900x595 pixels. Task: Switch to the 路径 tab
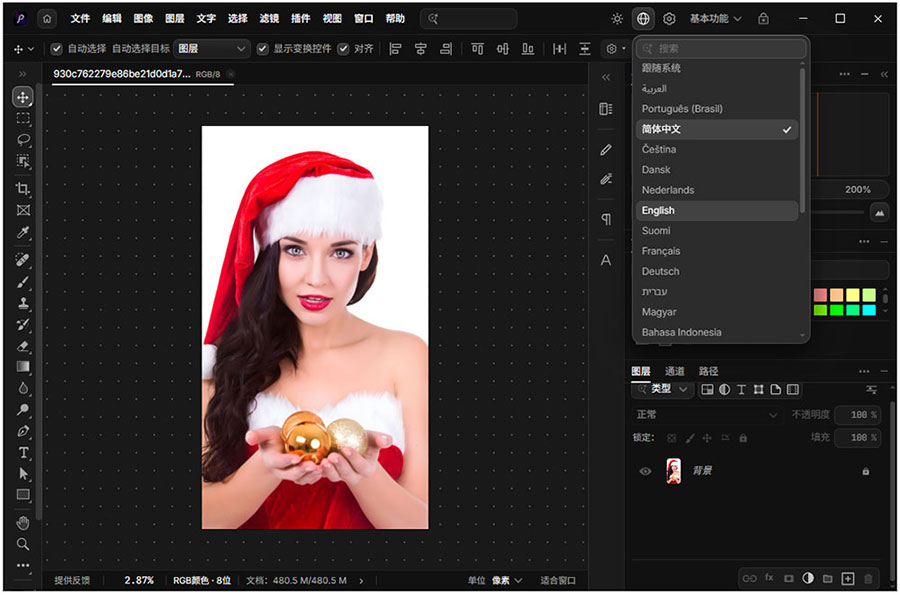pyautogui.click(x=708, y=372)
